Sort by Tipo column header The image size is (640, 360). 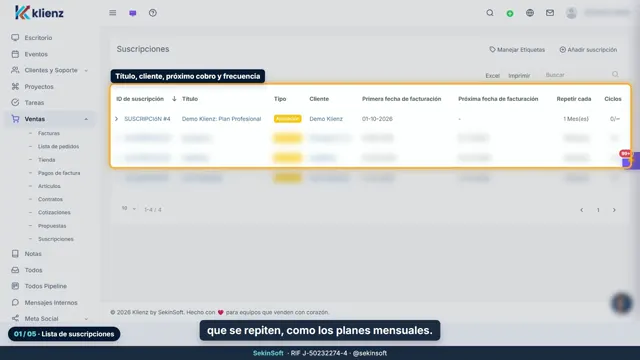280,99
